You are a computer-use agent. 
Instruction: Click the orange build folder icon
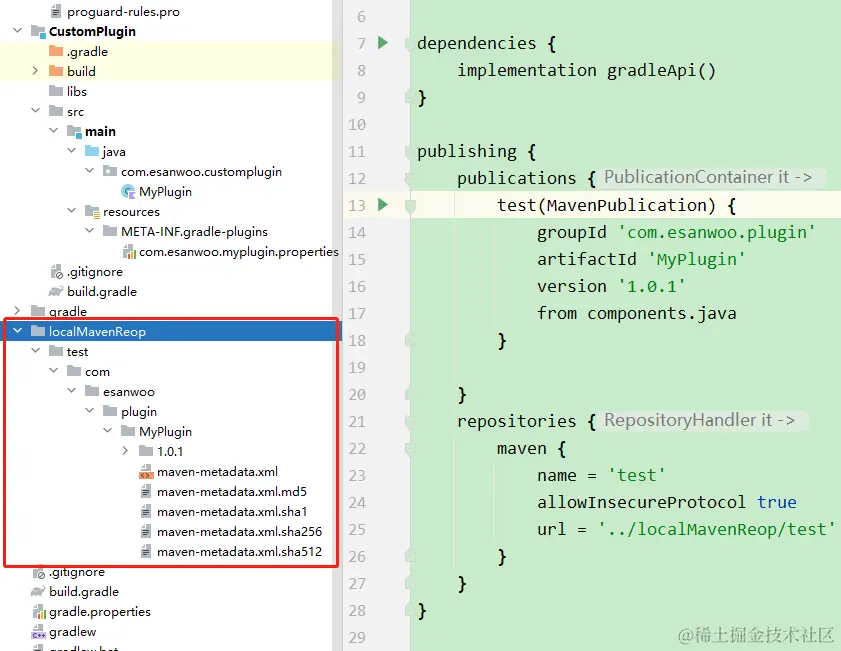pyautogui.click(x=56, y=71)
